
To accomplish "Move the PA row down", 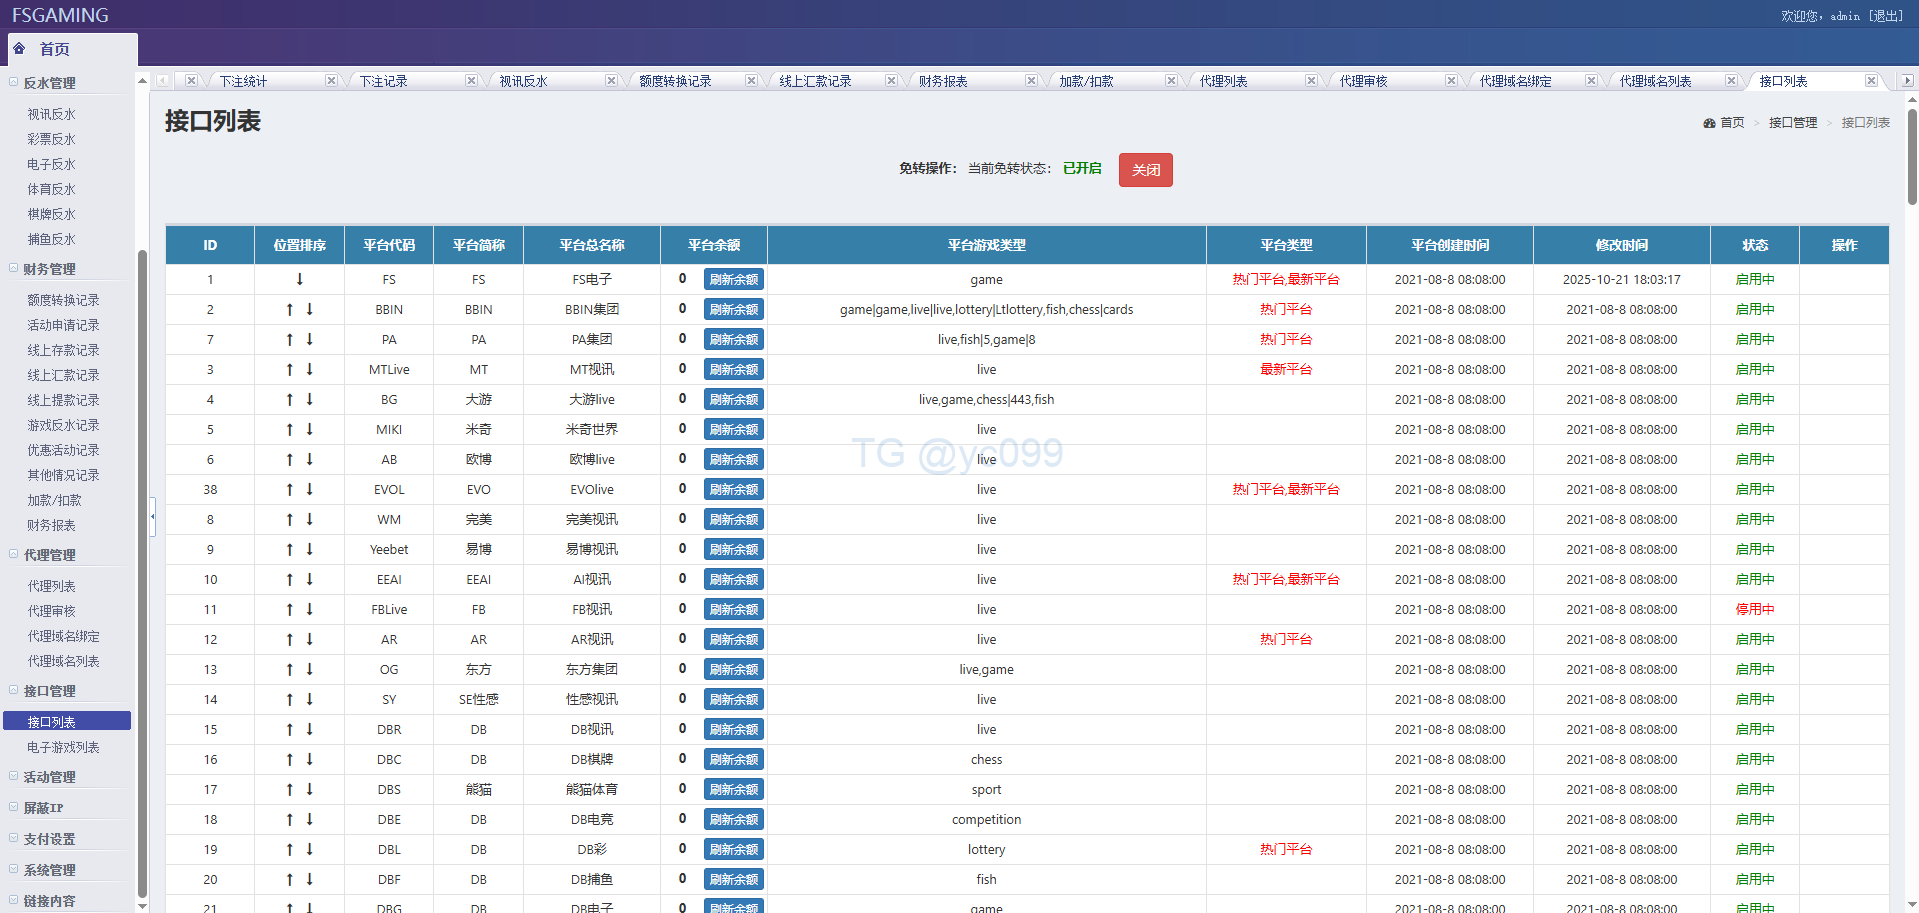I will coord(310,340).
